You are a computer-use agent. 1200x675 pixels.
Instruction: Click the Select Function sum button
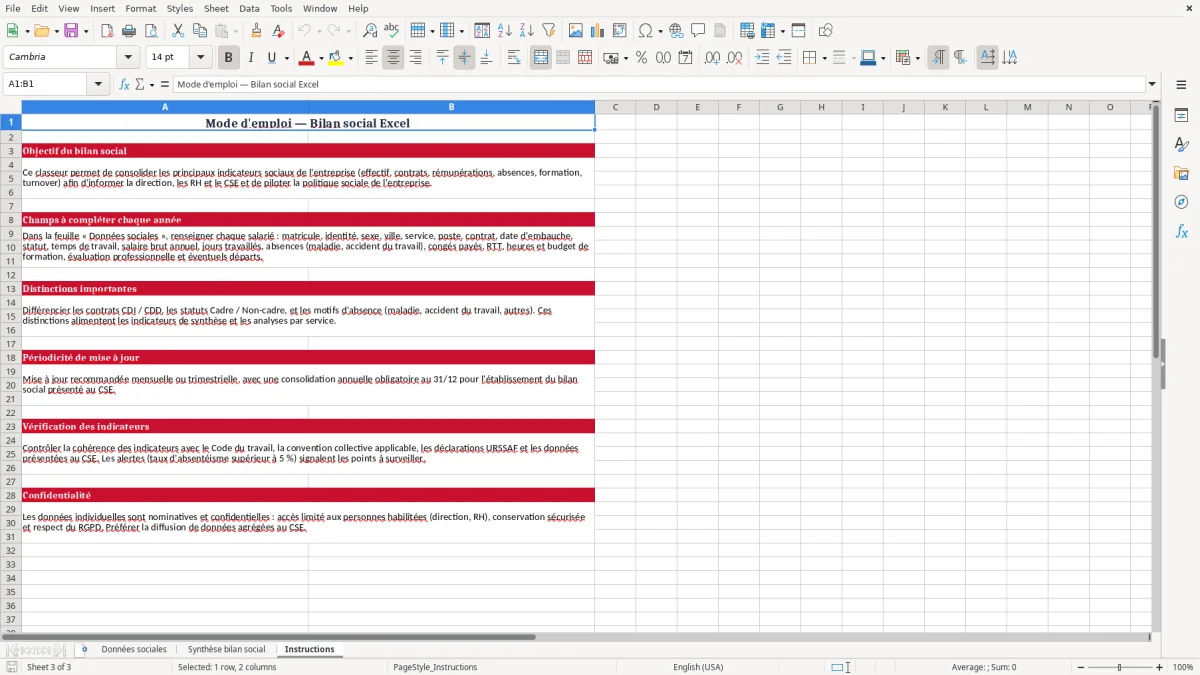click(x=140, y=84)
